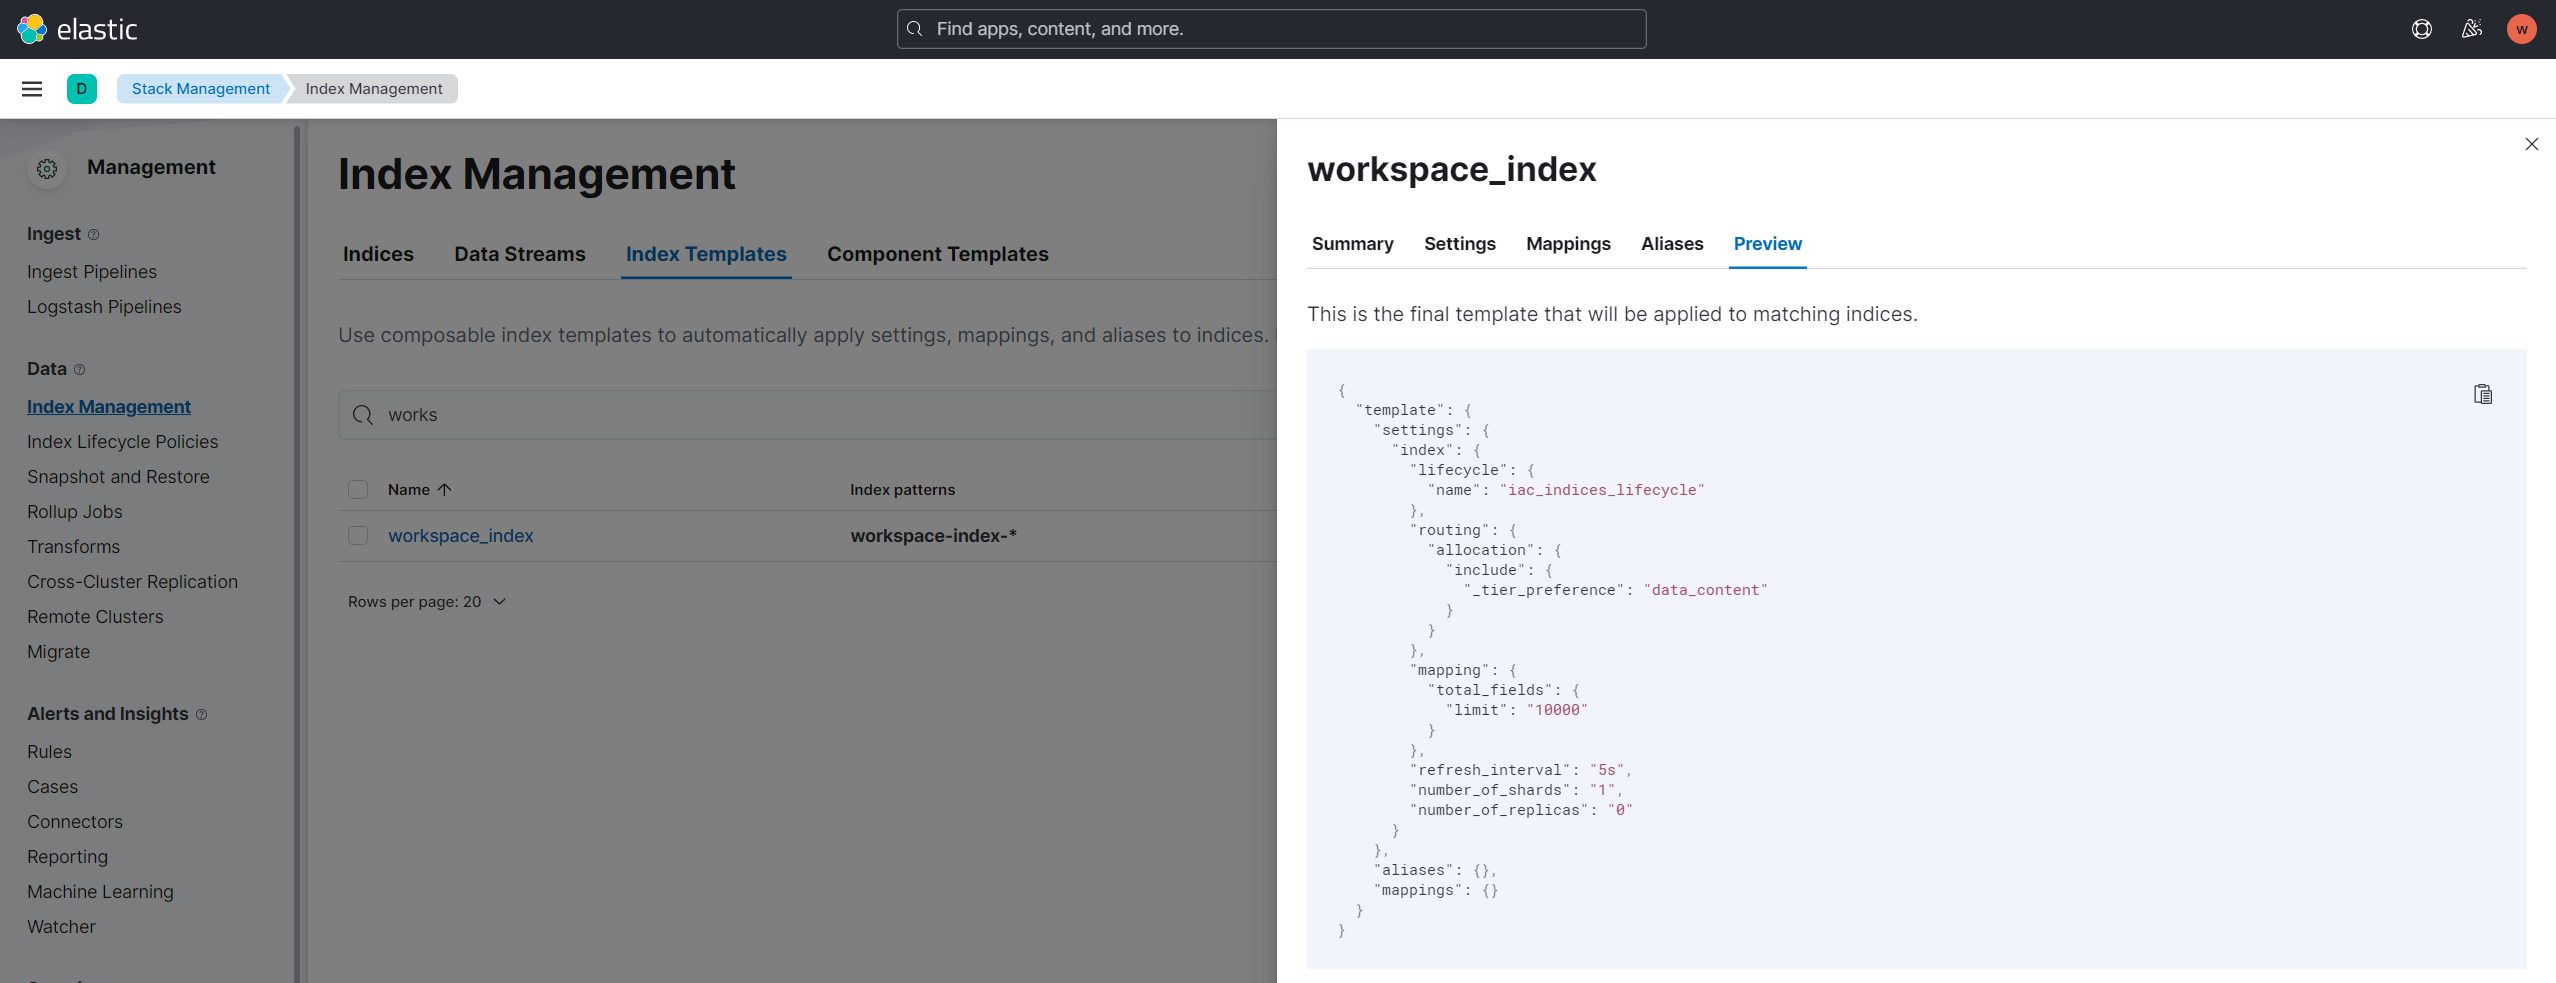2556x983 pixels.
Task: Click the Index Management breadcrumb
Action: click(374, 89)
